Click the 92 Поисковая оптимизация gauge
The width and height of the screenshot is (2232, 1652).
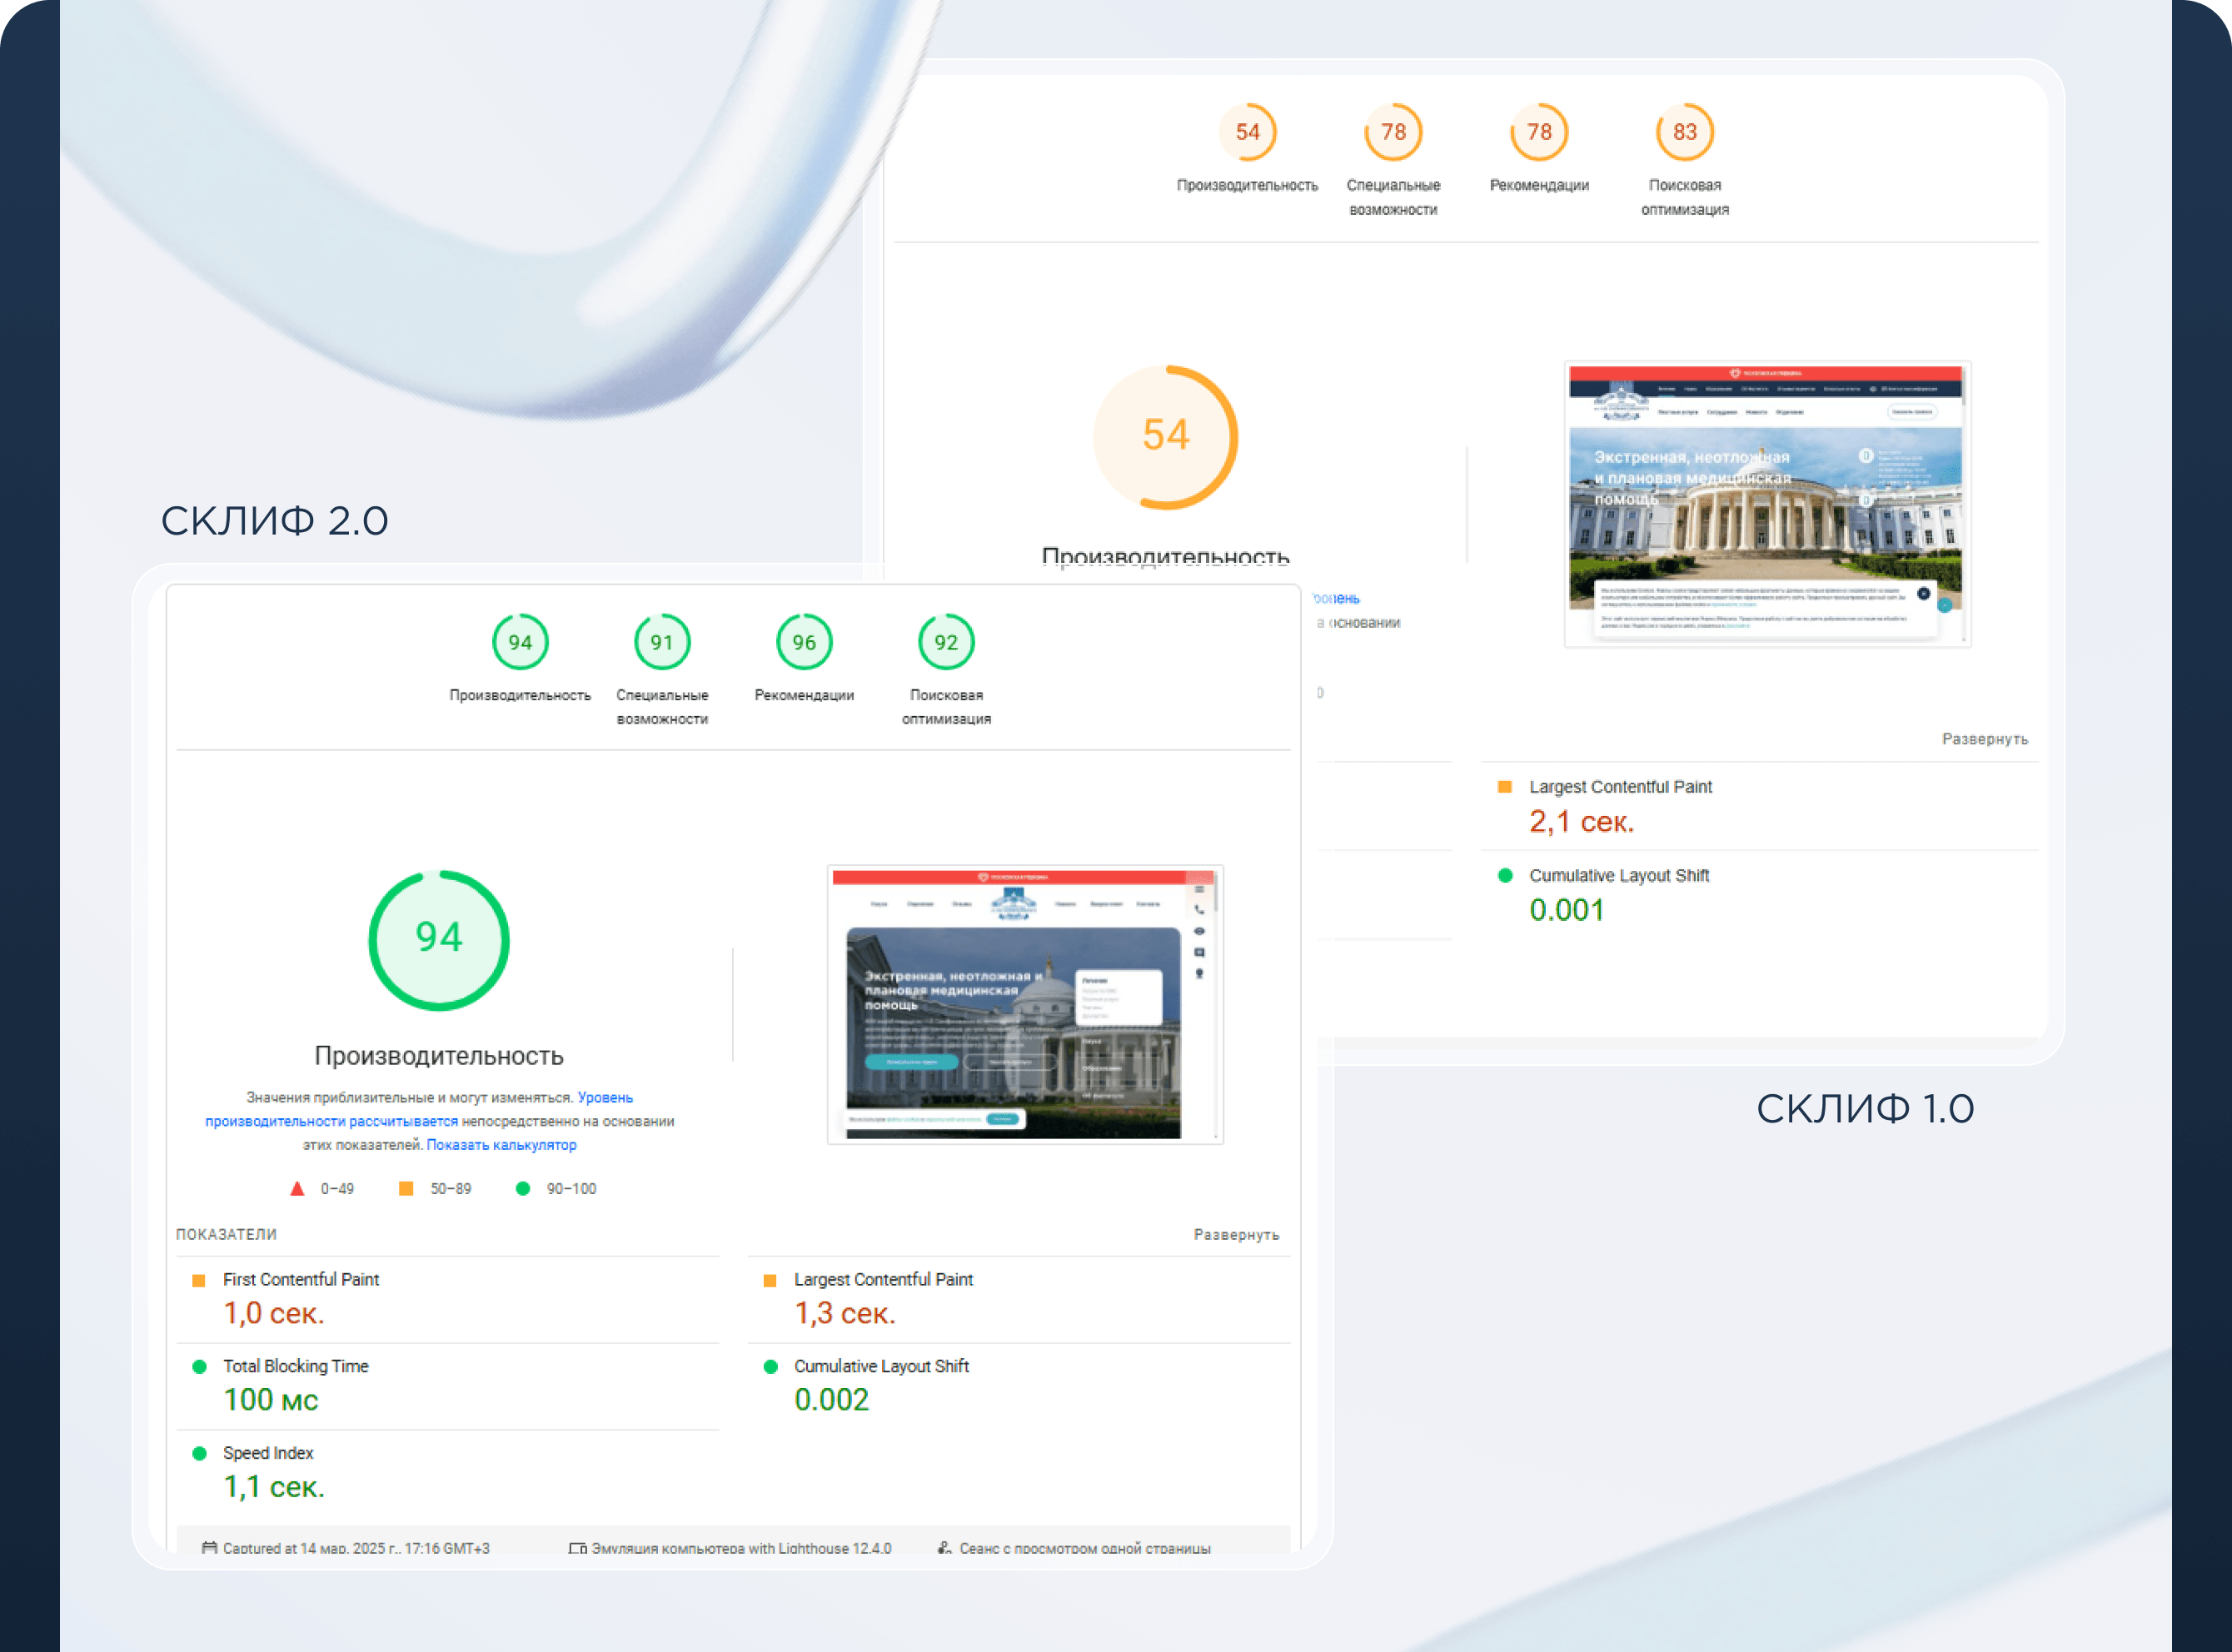[x=946, y=642]
